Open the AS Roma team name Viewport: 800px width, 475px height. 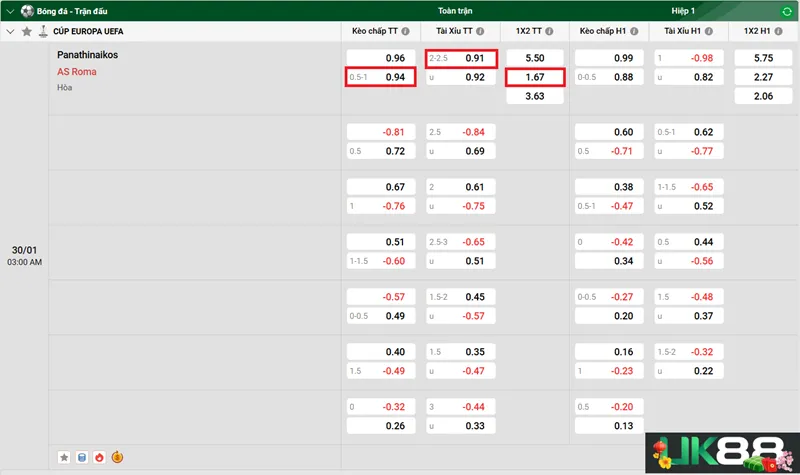click(x=77, y=72)
